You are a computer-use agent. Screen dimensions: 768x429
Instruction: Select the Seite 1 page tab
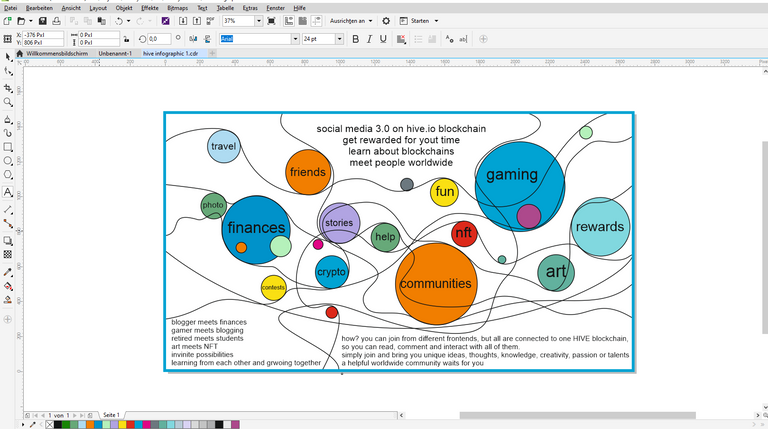(x=111, y=415)
